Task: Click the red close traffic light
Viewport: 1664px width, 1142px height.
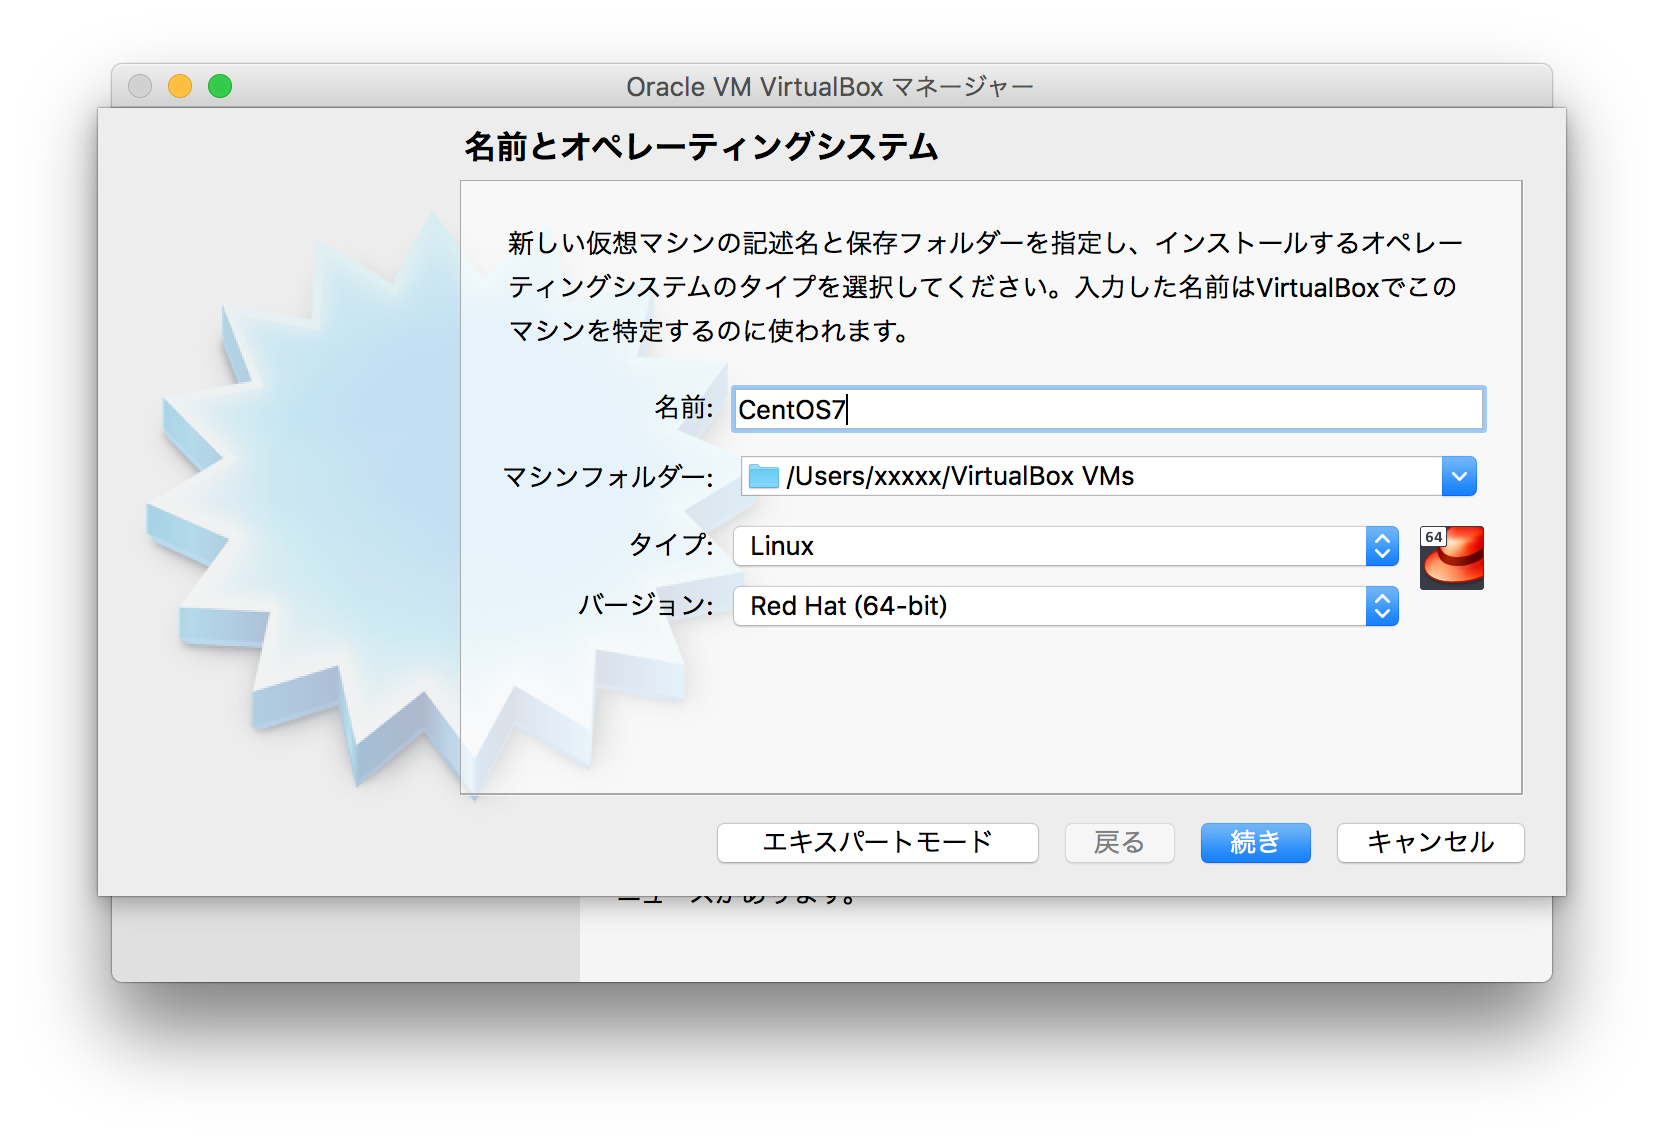Action: pos(140,86)
